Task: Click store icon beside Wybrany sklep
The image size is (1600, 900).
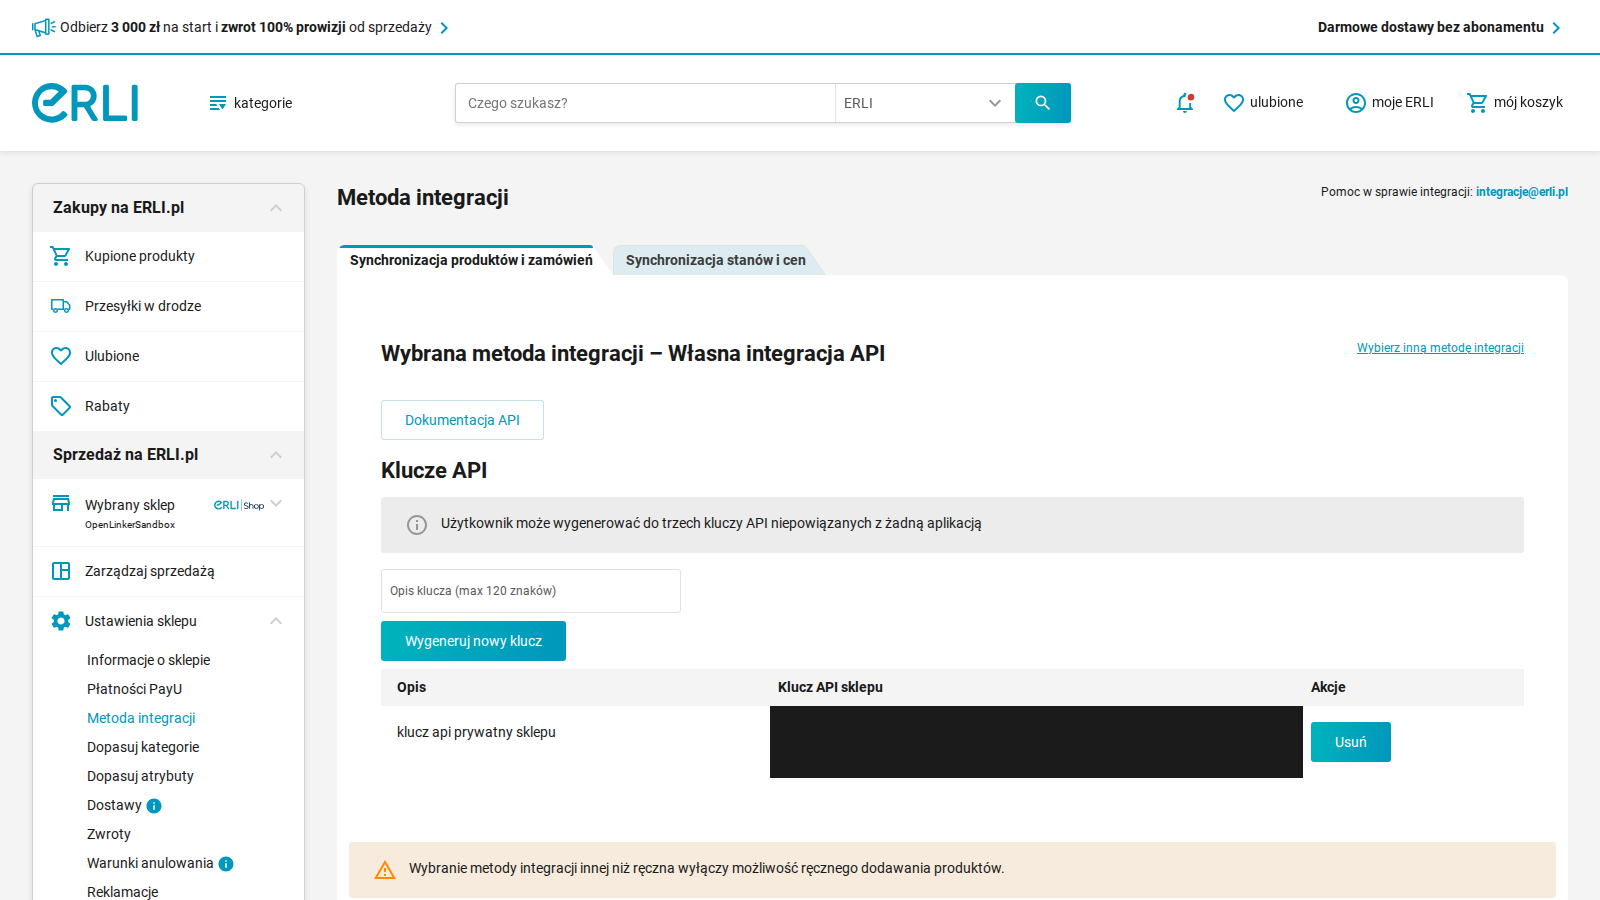Action: click(x=61, y=503)
